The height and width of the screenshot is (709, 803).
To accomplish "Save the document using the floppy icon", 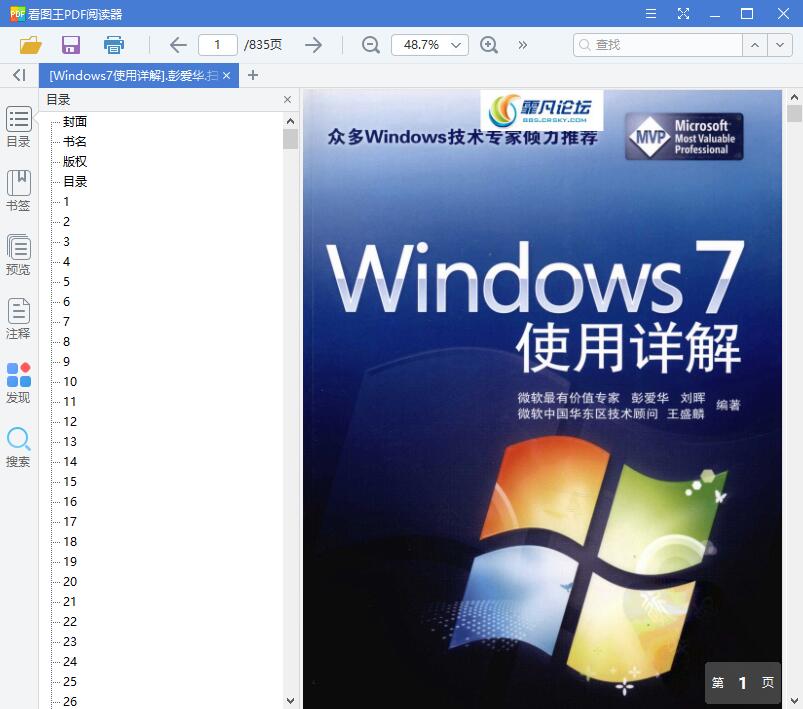I will point(71,45).
